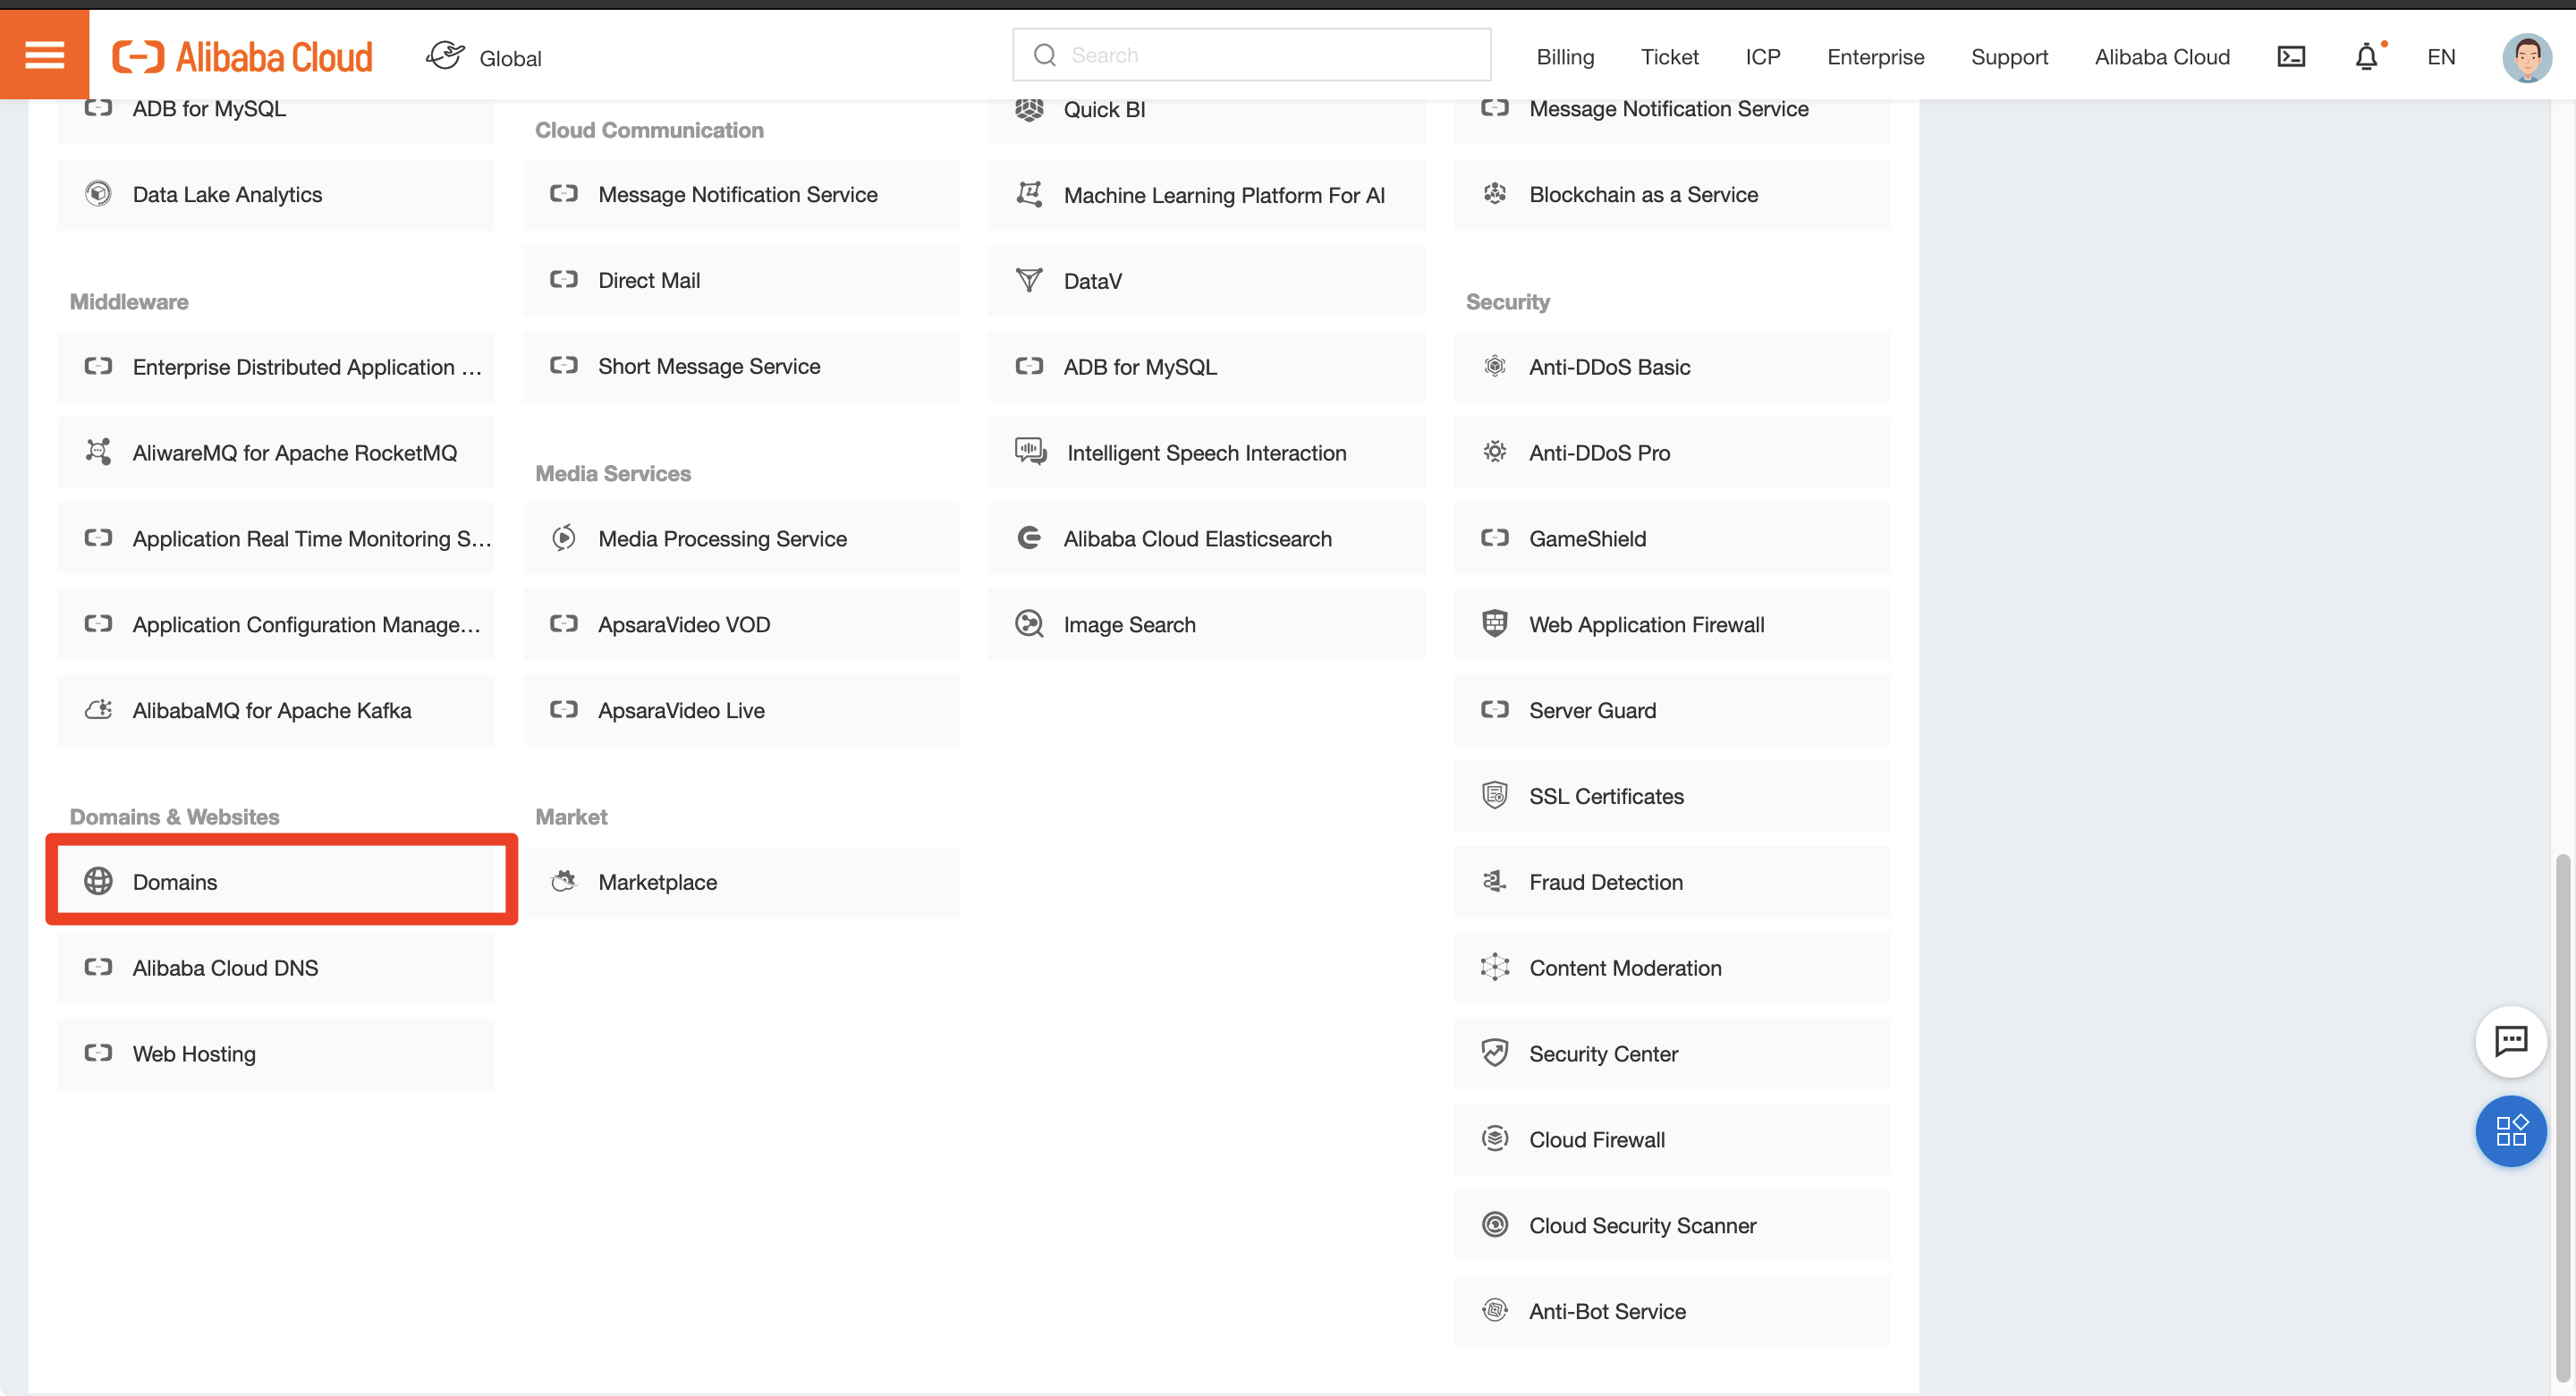The image size is (2576, 1396).
Task: Open the Global region selector
Action: click(x=484, y=57)
